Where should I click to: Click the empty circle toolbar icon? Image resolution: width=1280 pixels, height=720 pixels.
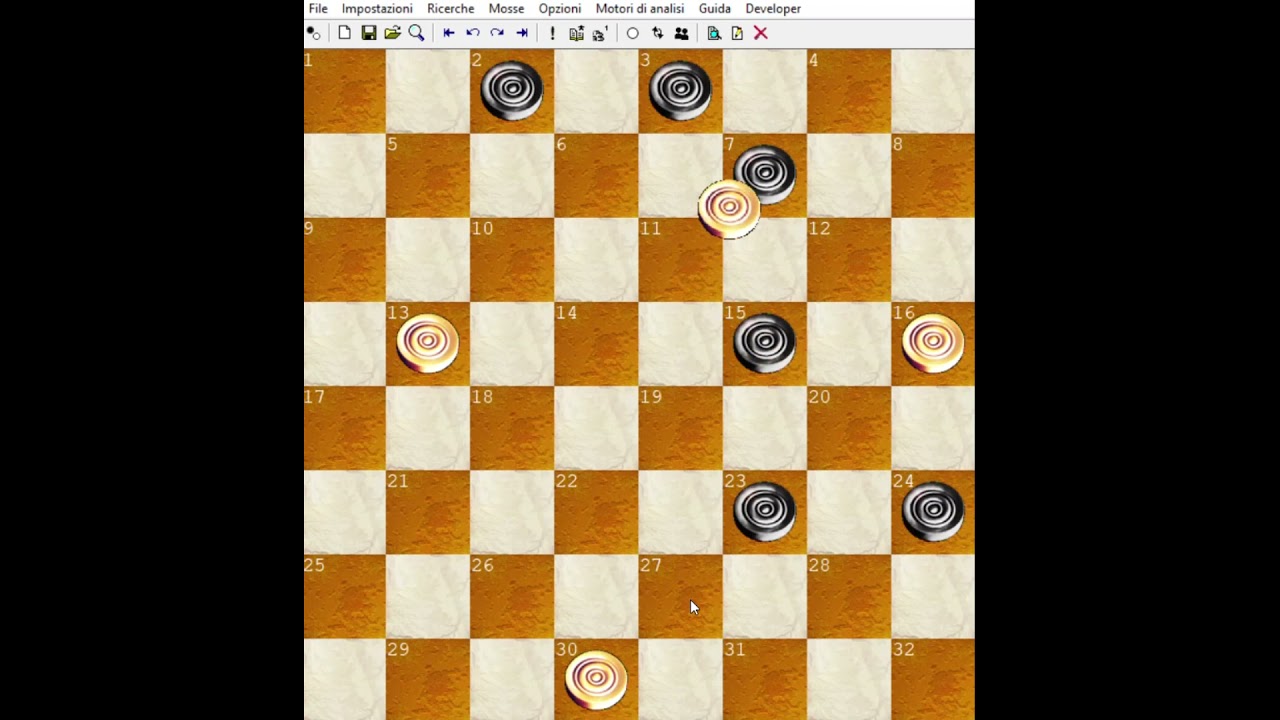click(x=632, y=33)
